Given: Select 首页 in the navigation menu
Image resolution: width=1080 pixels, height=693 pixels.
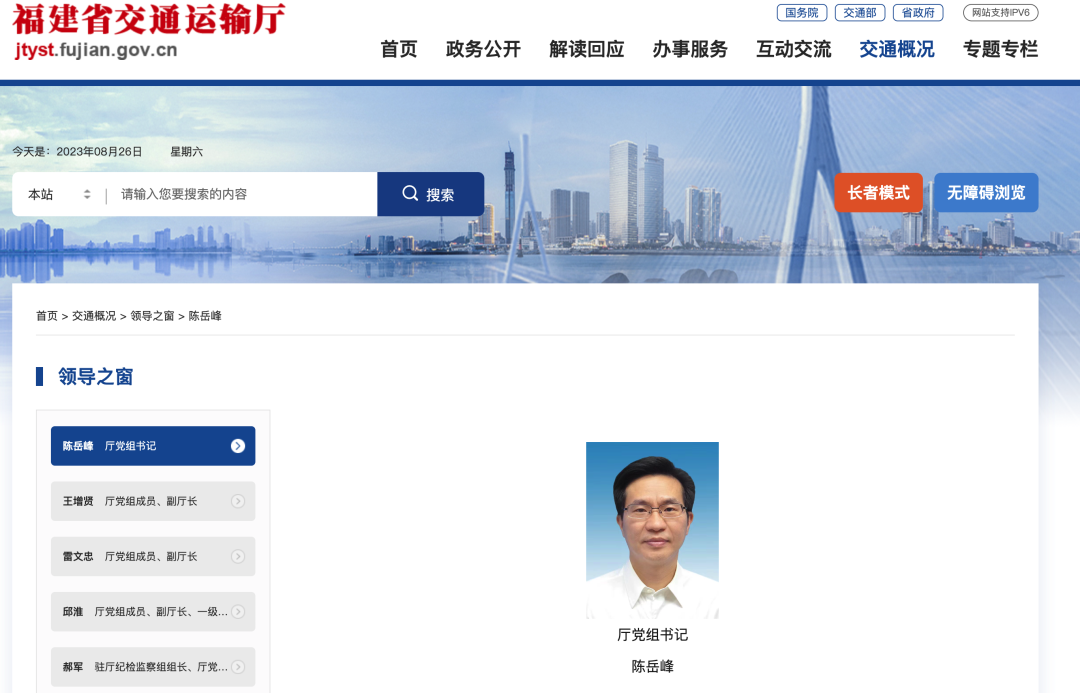Looking at the screenshot, I should pyautogui.click(x=398, y=49).
